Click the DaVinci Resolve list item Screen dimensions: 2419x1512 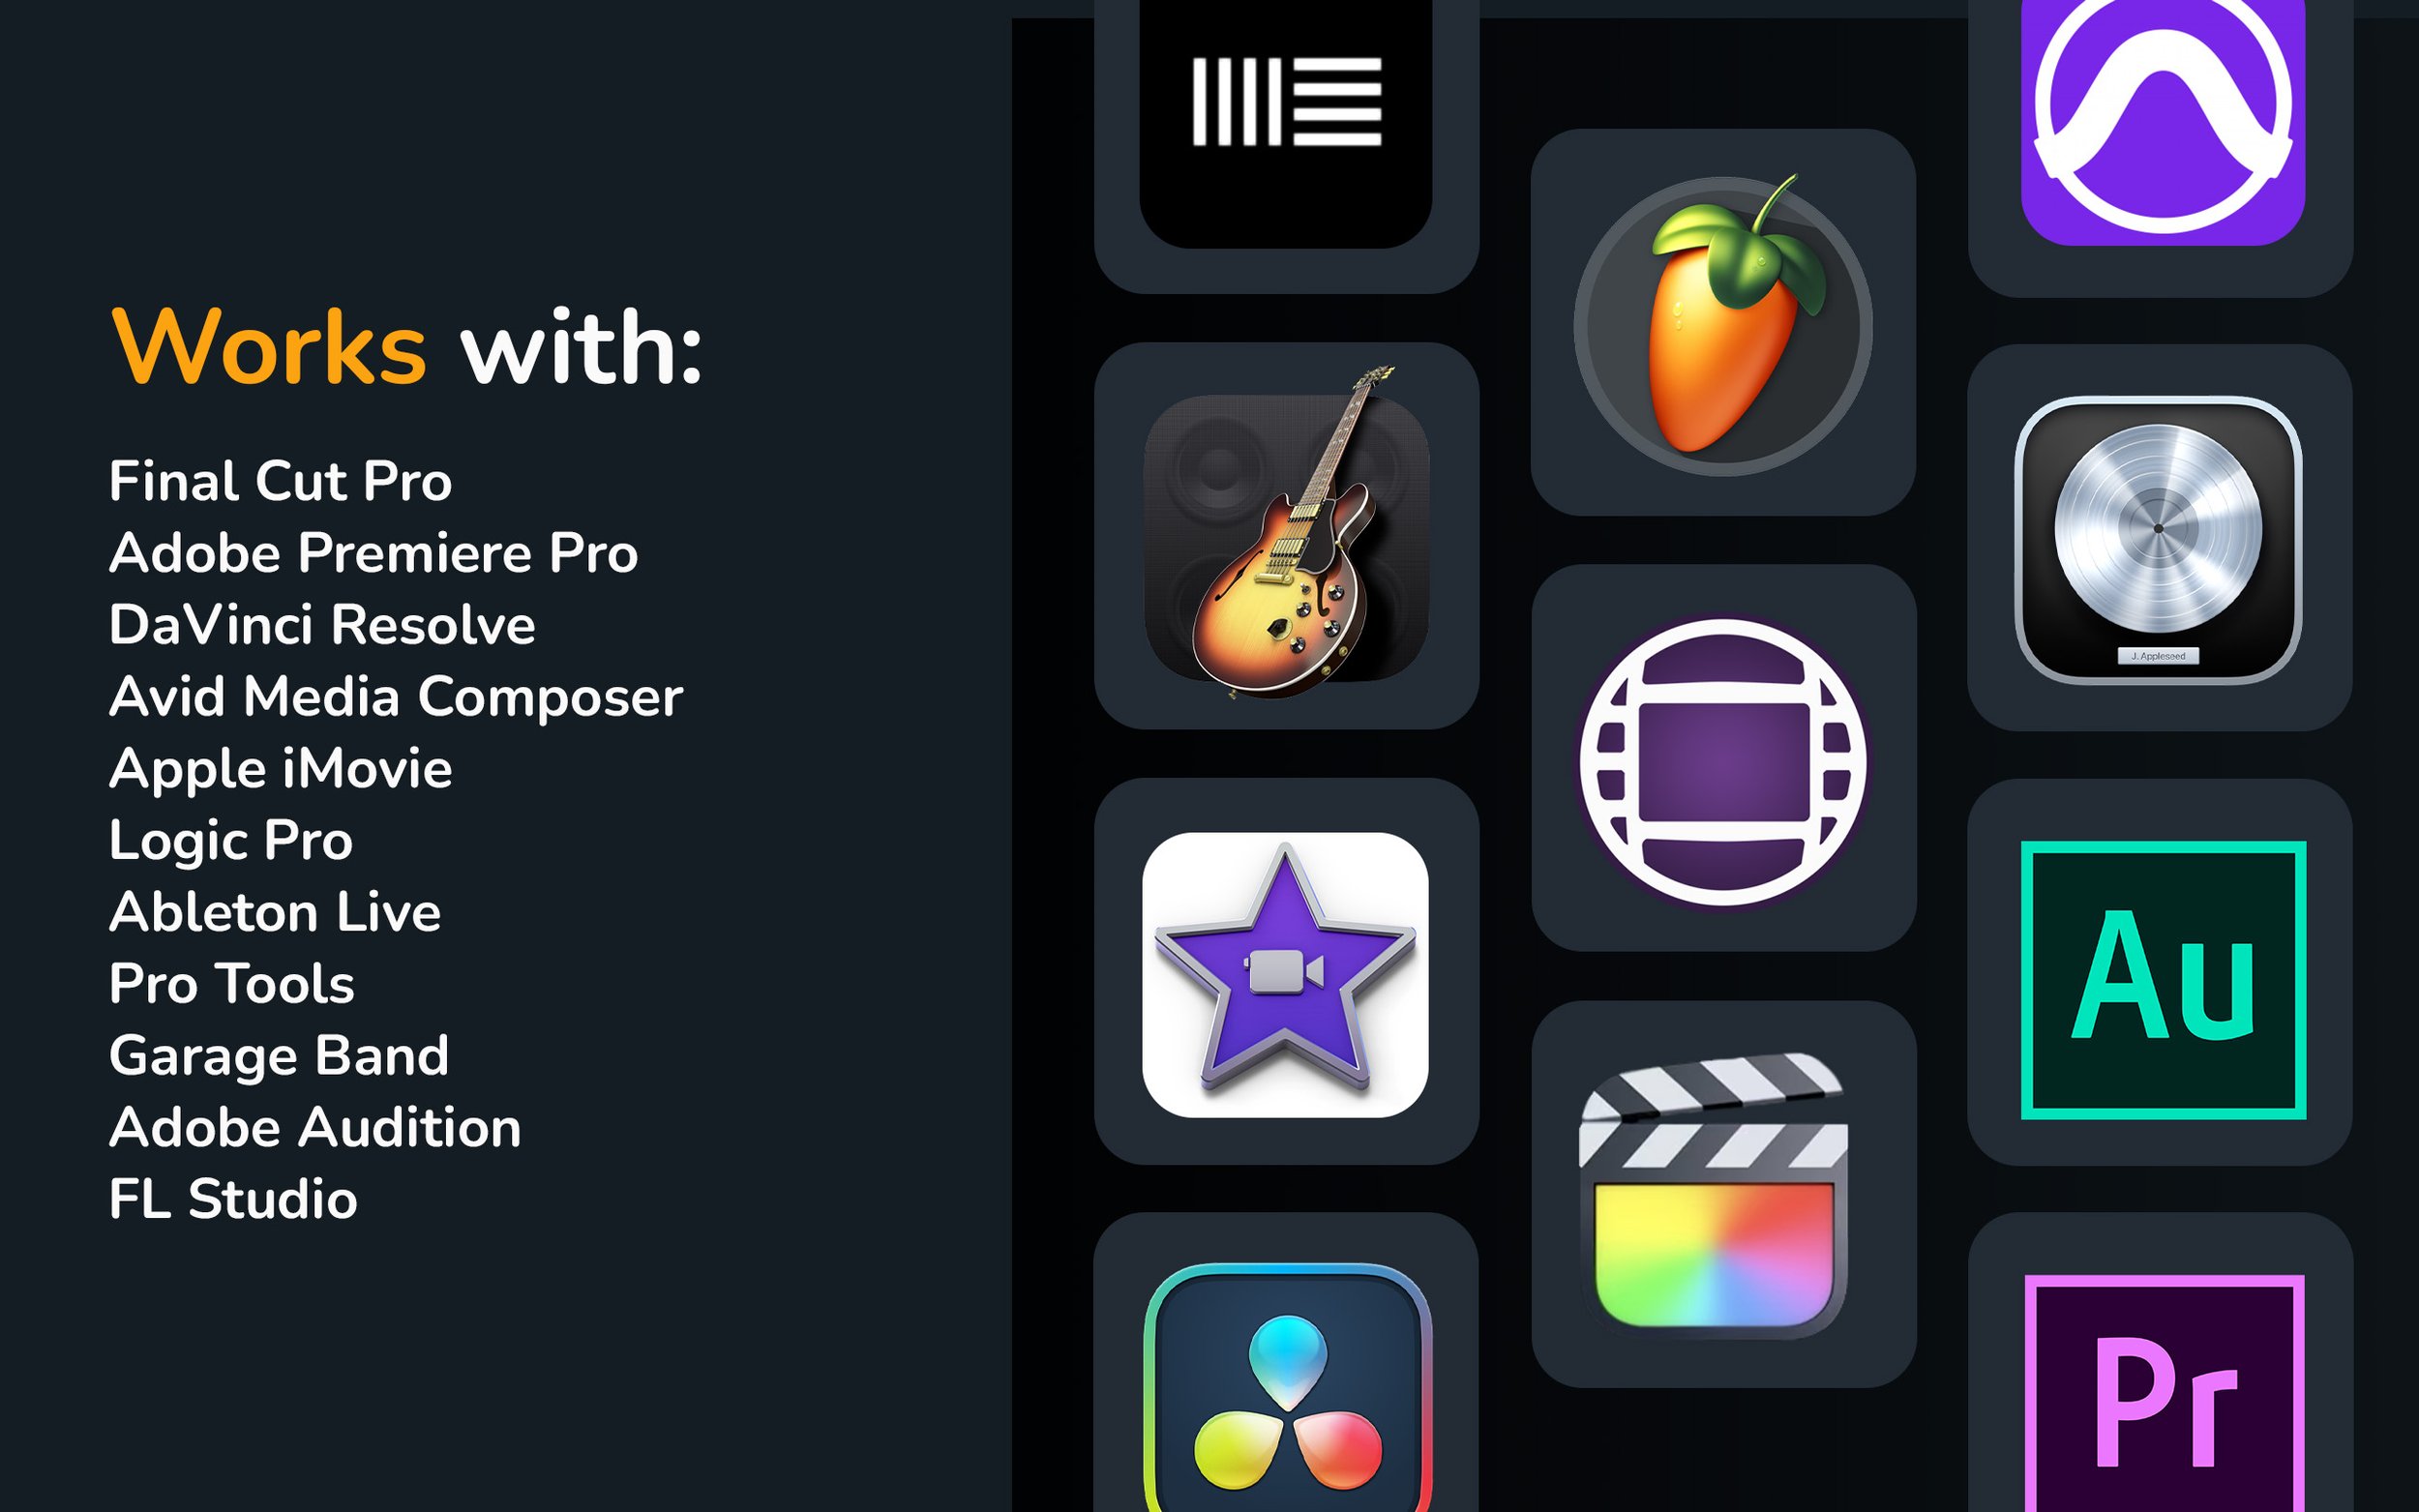(322, 625)
